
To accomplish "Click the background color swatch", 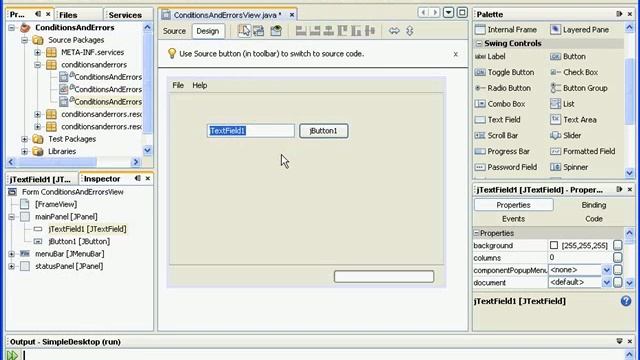I will [x=554, y=245].
